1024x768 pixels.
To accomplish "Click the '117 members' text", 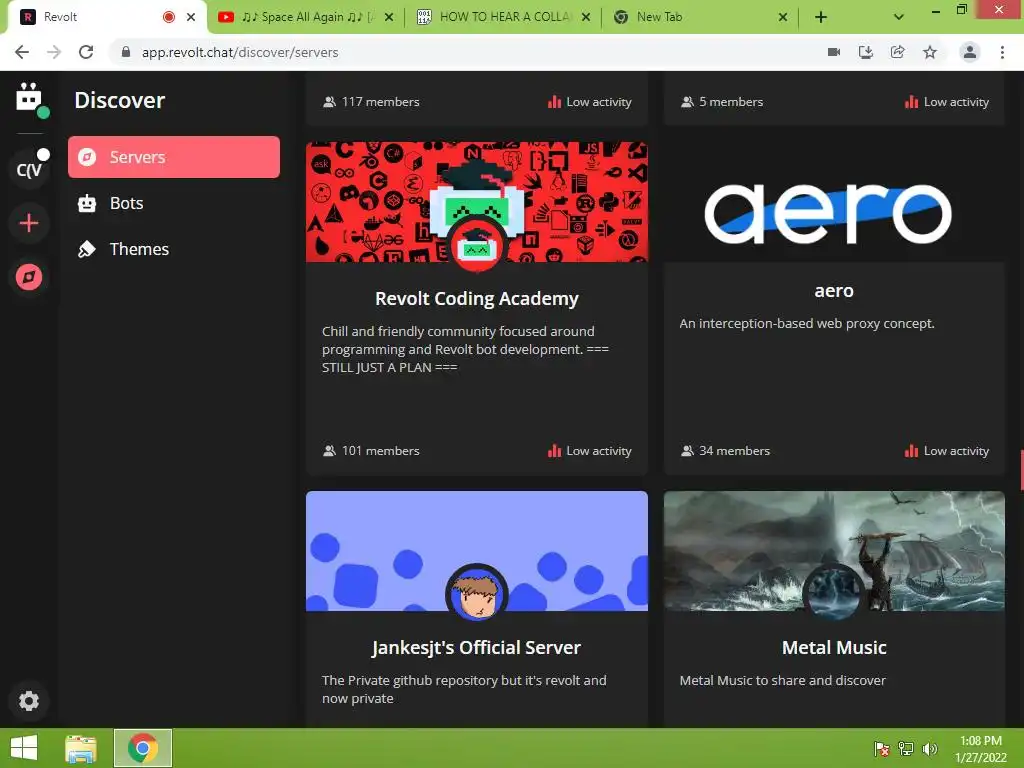I will pos(380,102).
